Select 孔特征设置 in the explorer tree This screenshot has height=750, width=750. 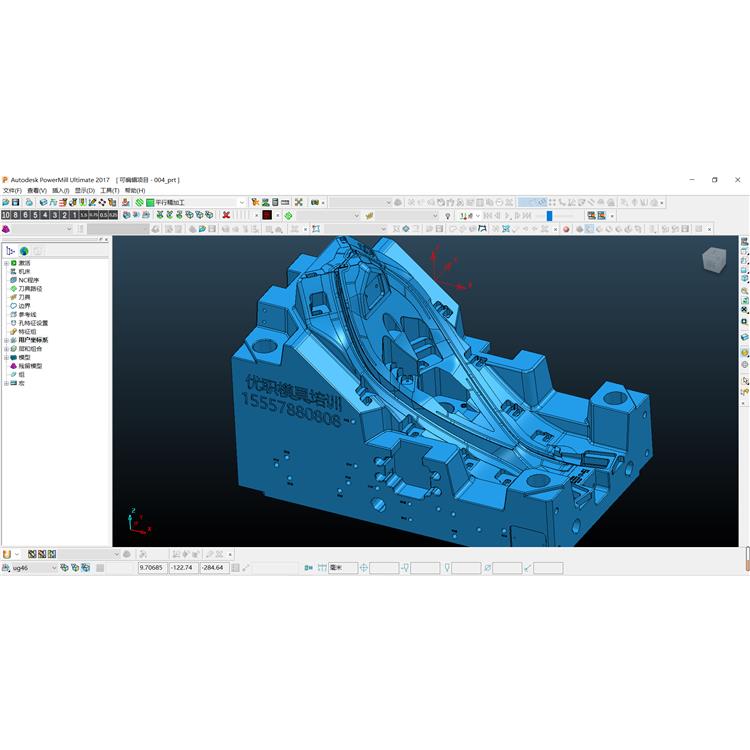click(33, 323)
